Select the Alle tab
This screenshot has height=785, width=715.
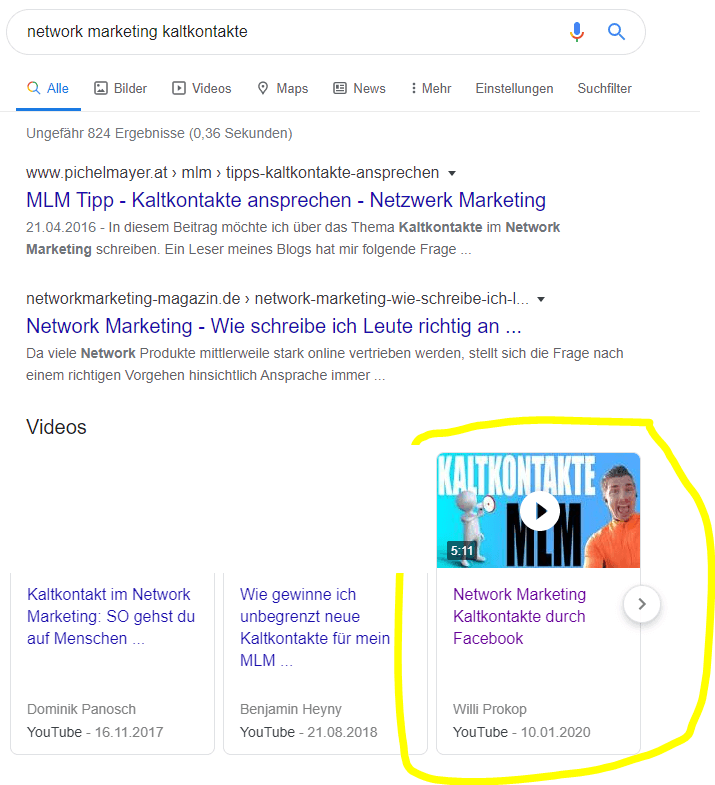48,89
